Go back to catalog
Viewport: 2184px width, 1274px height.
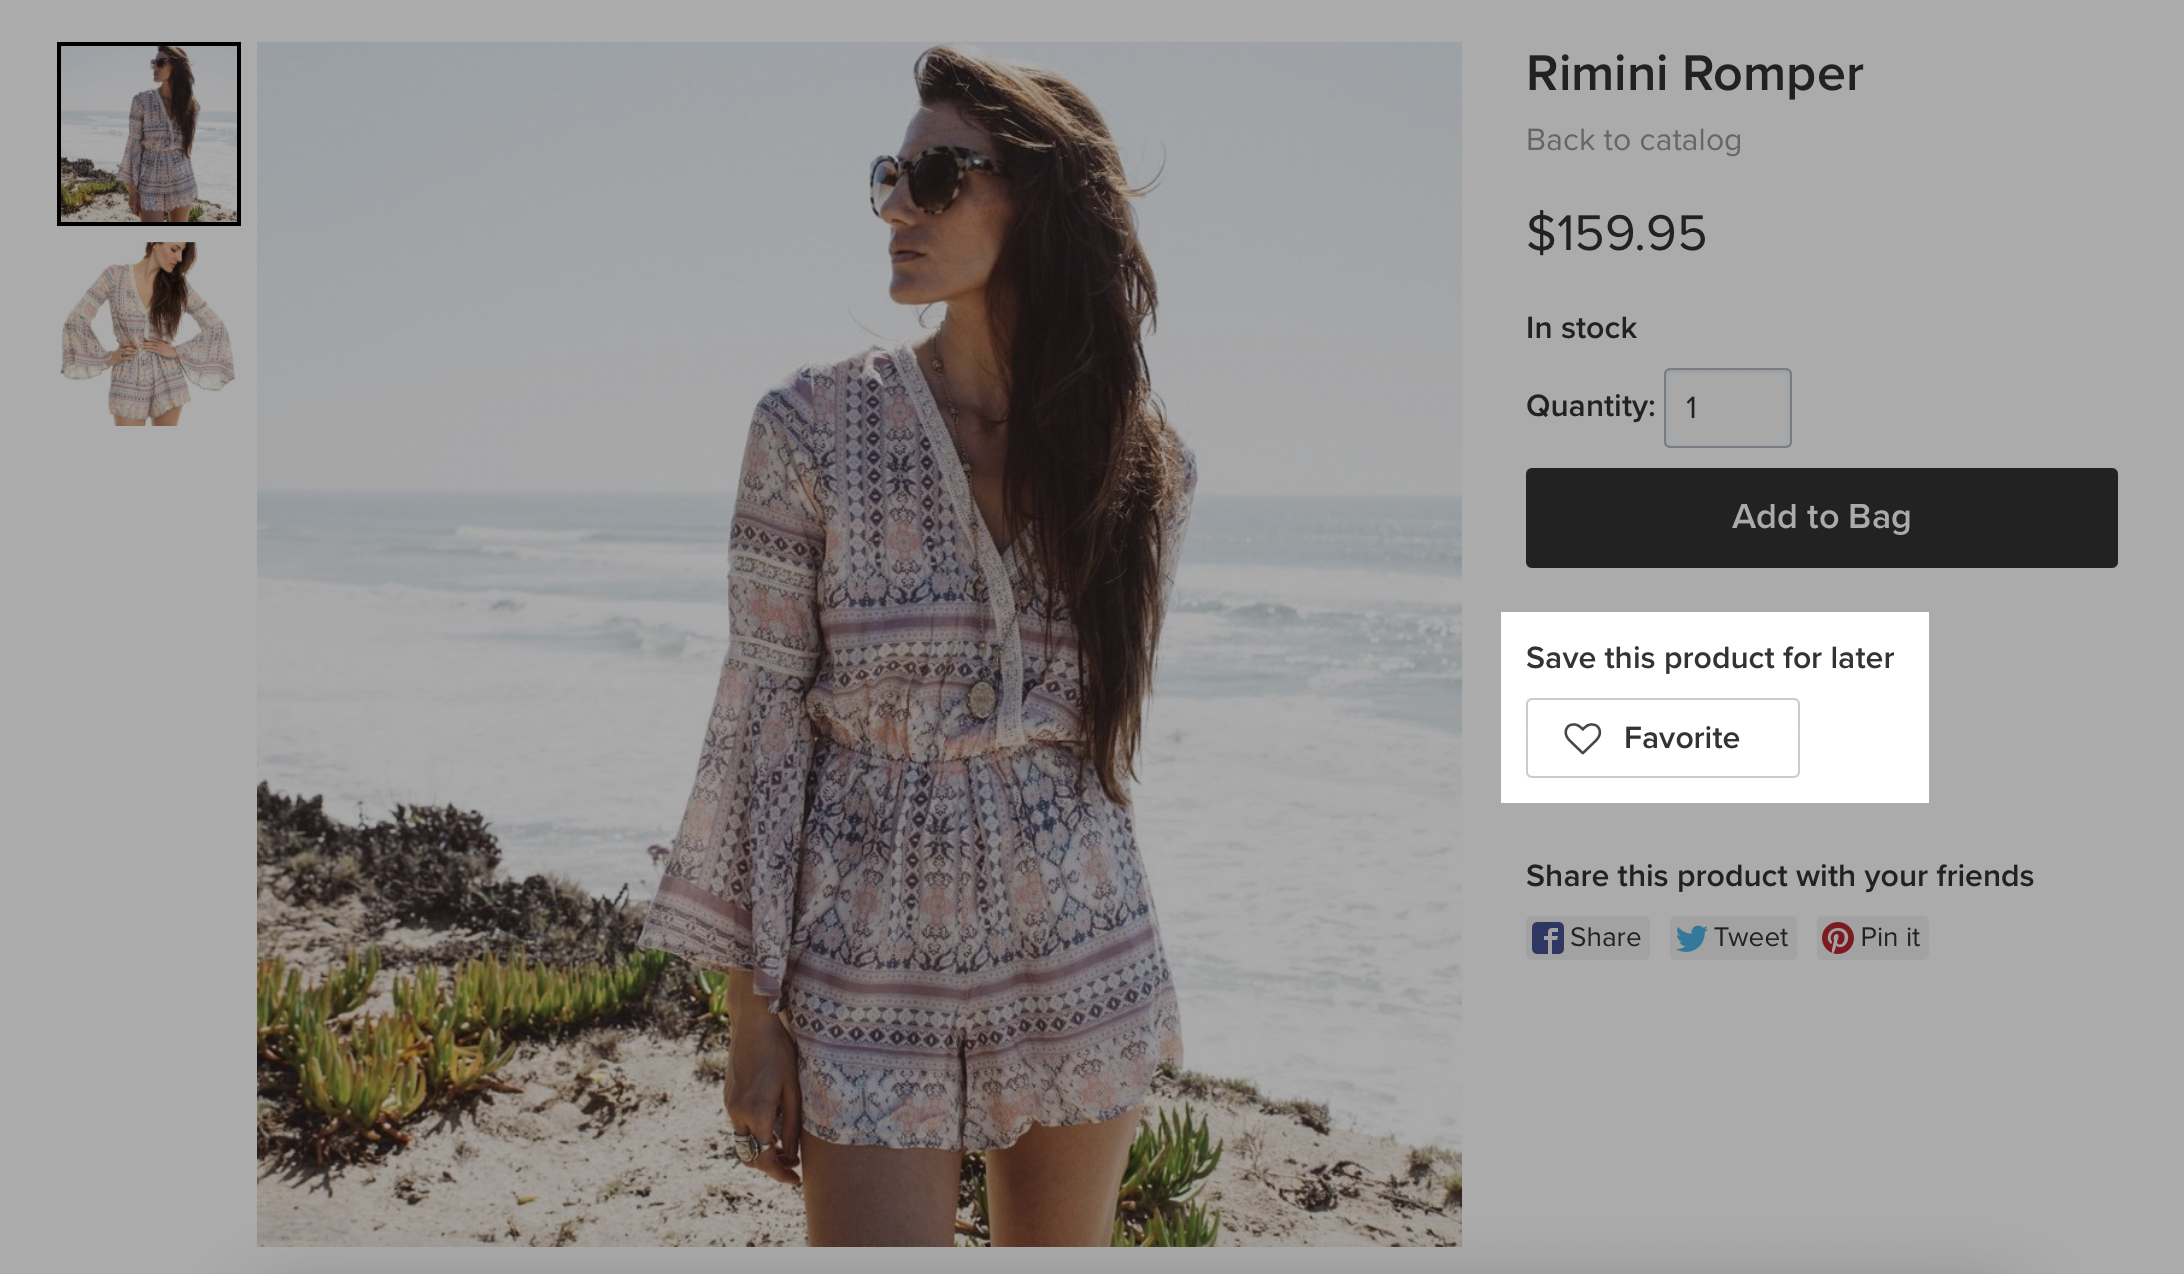click(1633, 140)
